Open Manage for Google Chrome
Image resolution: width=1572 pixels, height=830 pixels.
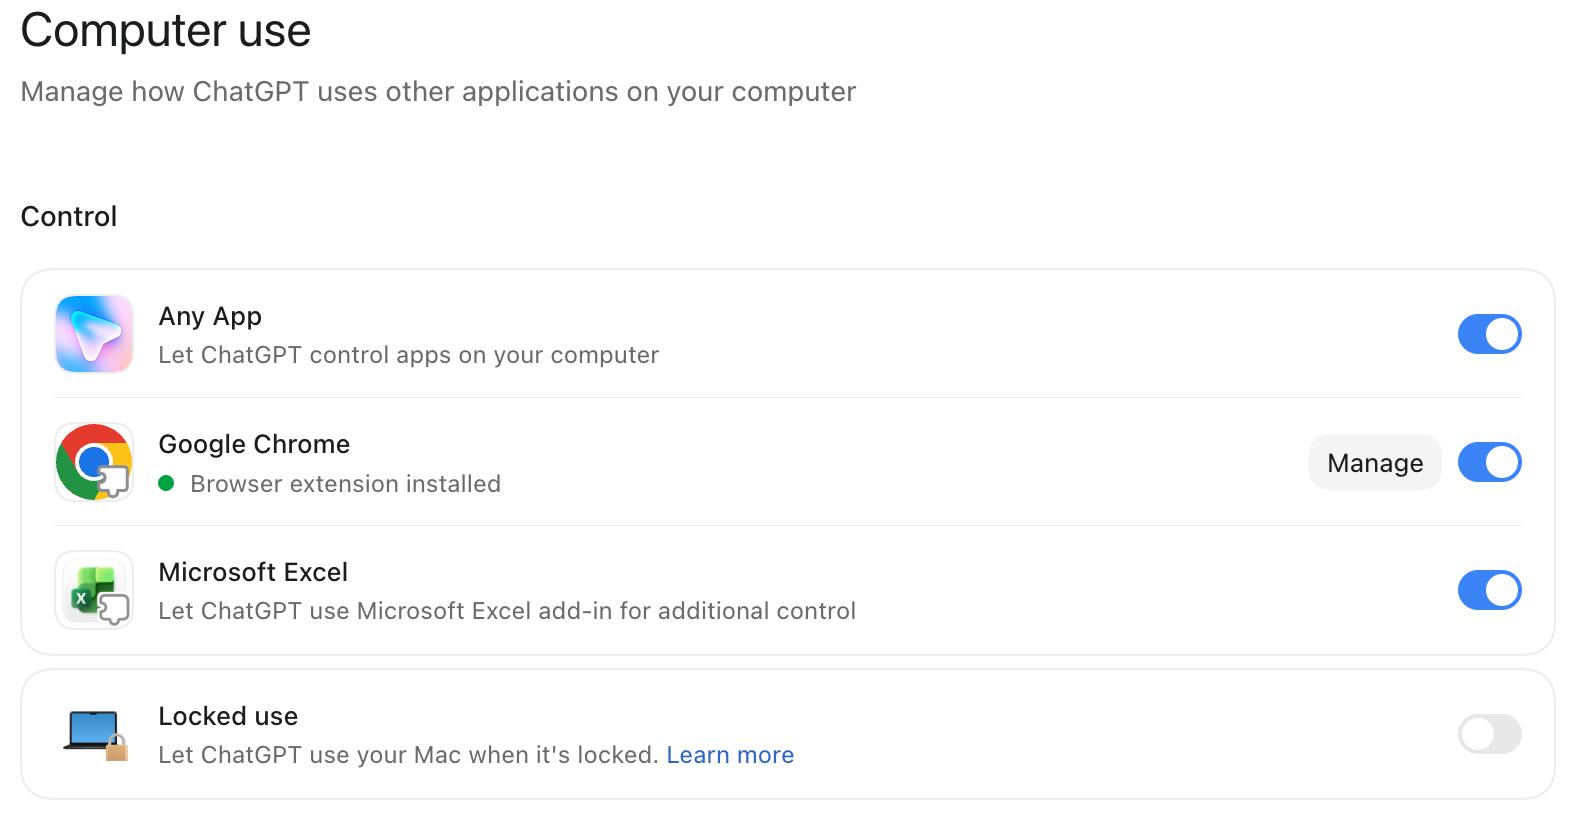pos(1375,462)
